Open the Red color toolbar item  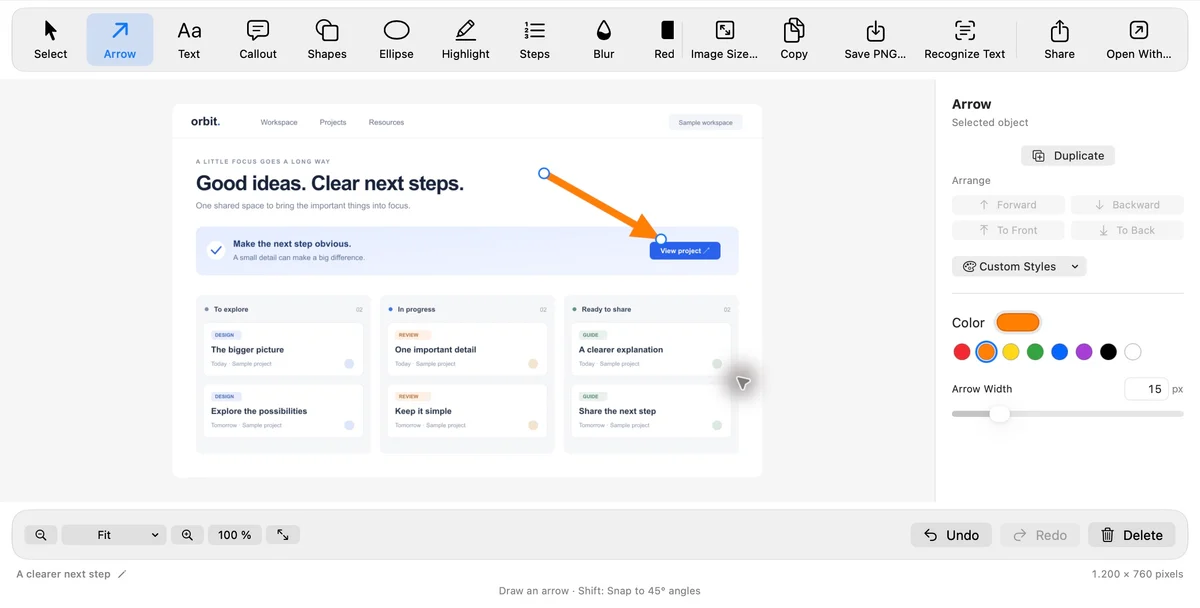(x=665, y=40)
